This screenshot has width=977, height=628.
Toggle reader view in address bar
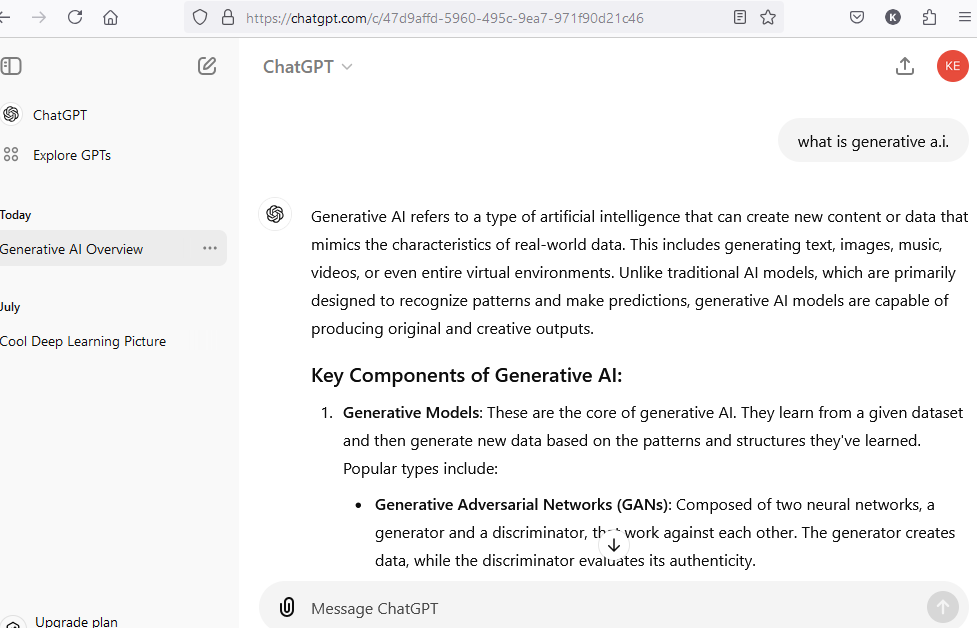[740, 17]
